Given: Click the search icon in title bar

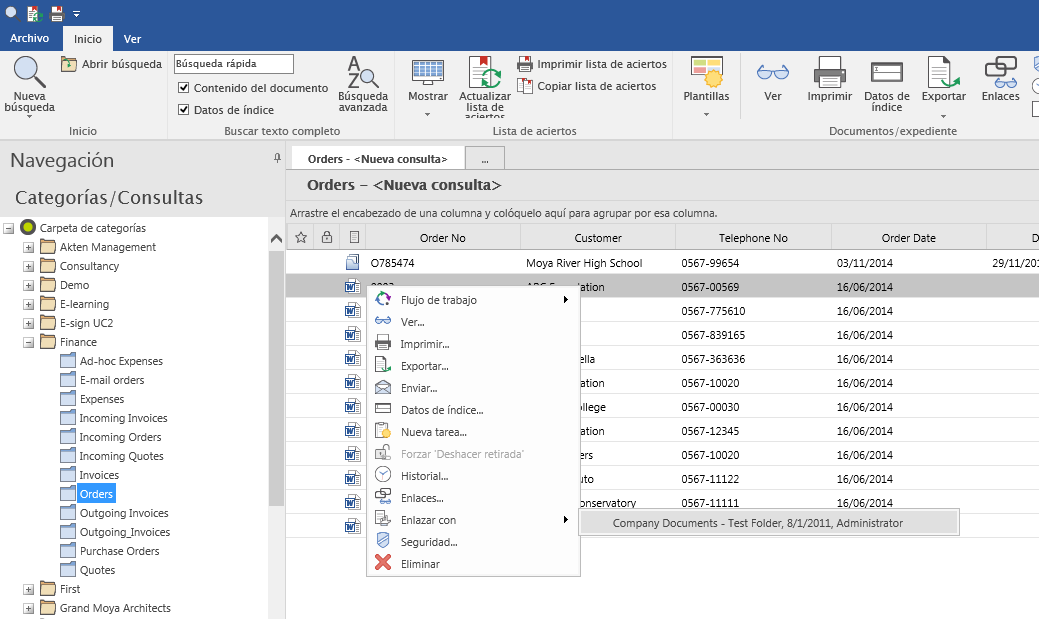Looking at the screenshot, I should (x=12, y=13).
